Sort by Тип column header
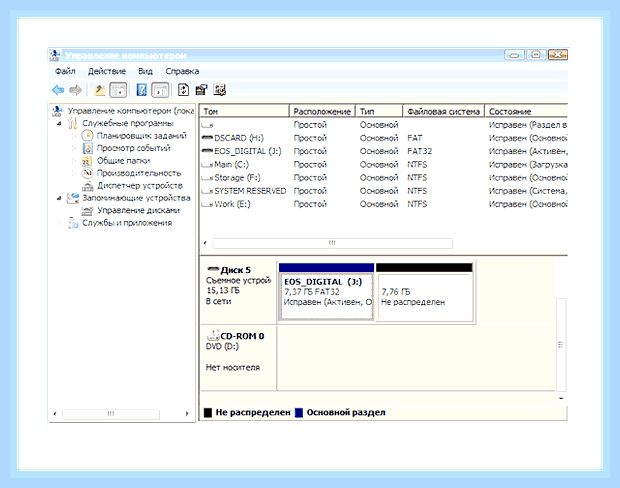 click(x=379, y=111)
